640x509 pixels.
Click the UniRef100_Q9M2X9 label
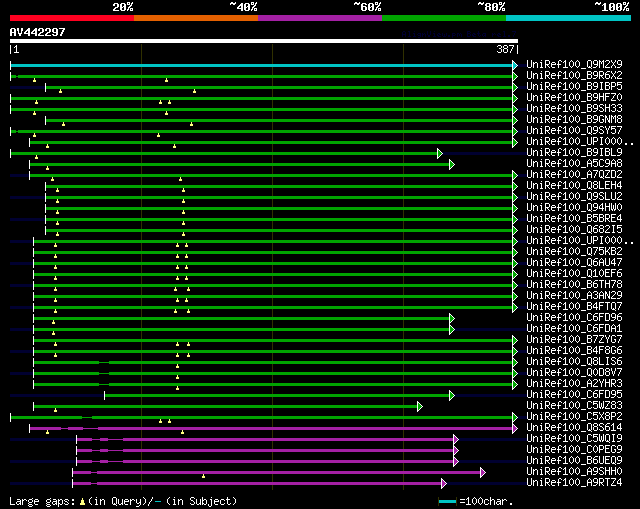pos(574,64)
